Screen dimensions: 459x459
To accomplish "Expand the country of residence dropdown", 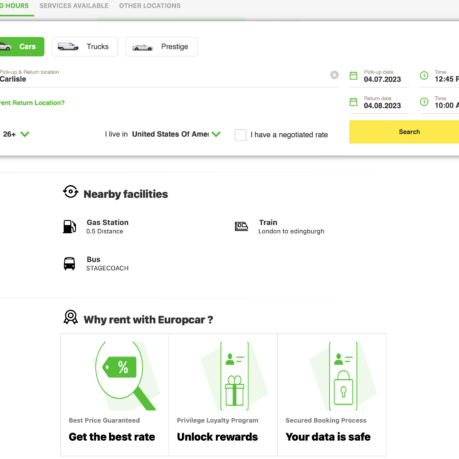I will click(176, 134).
